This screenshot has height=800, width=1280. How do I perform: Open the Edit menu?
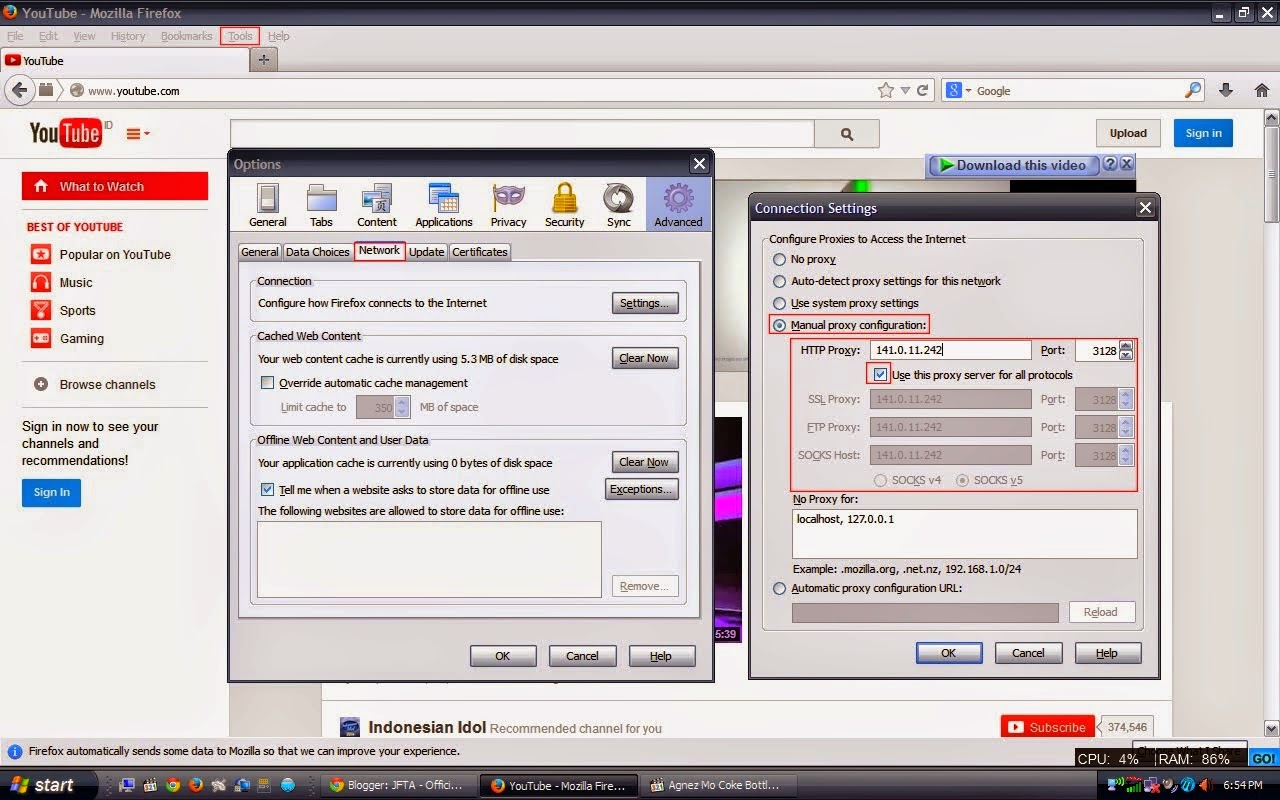(48, 36)
